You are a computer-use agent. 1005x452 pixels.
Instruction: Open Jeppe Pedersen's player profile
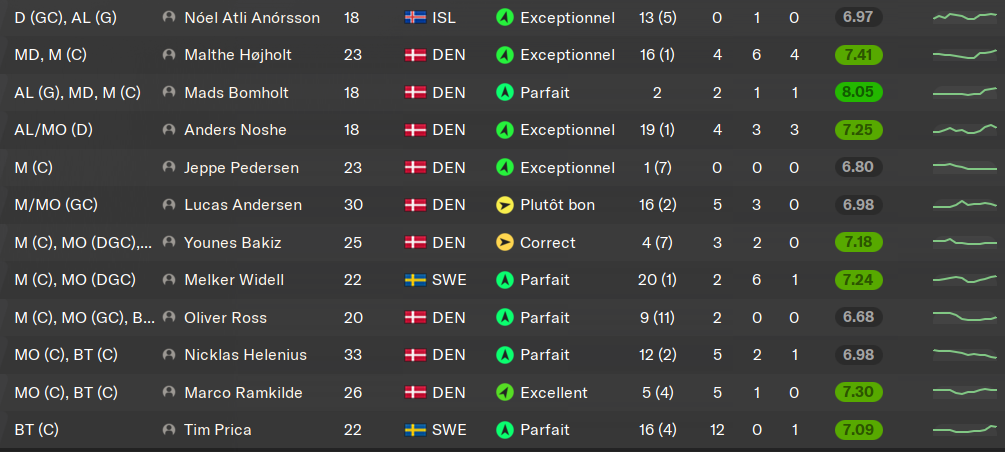coord(242,168)
